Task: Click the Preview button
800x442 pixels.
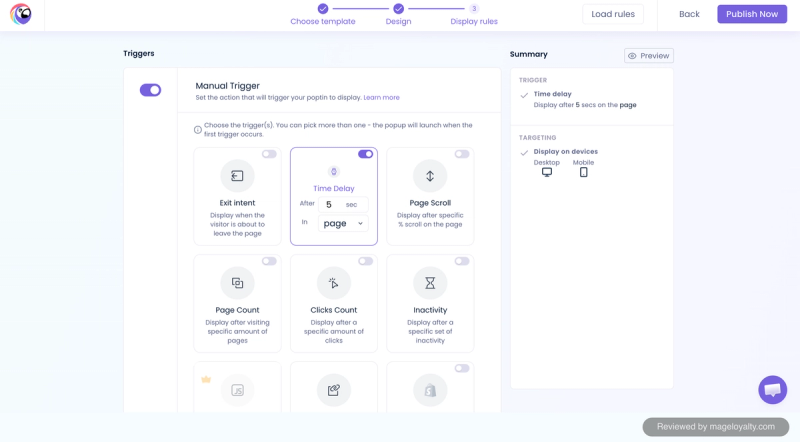Action: coord(648,56)
